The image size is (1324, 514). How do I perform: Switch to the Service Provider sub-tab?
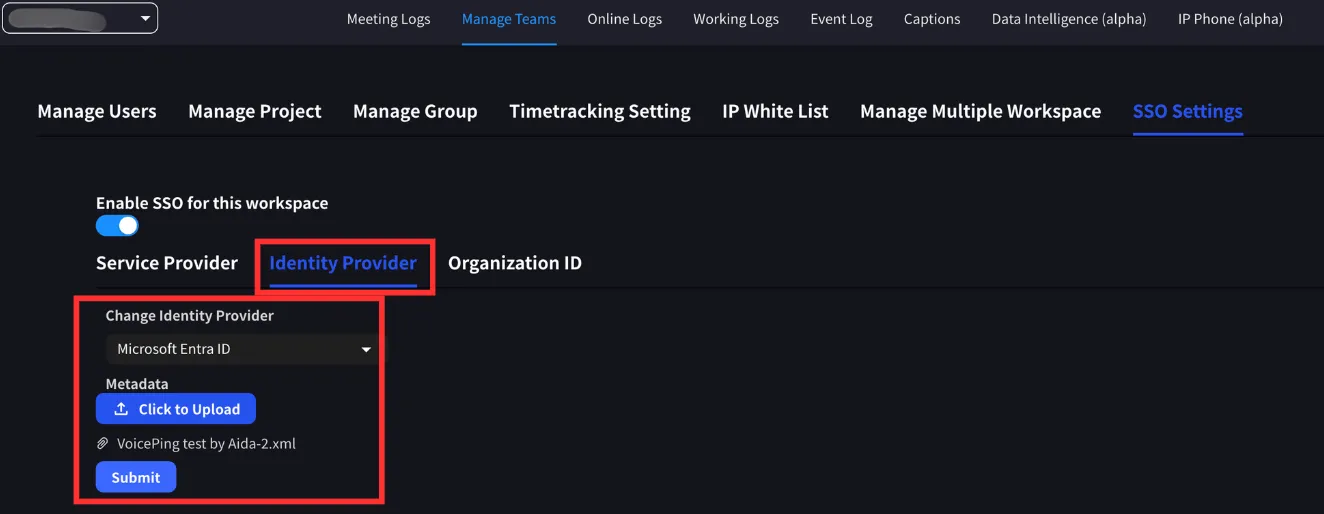tap(167, 263)
